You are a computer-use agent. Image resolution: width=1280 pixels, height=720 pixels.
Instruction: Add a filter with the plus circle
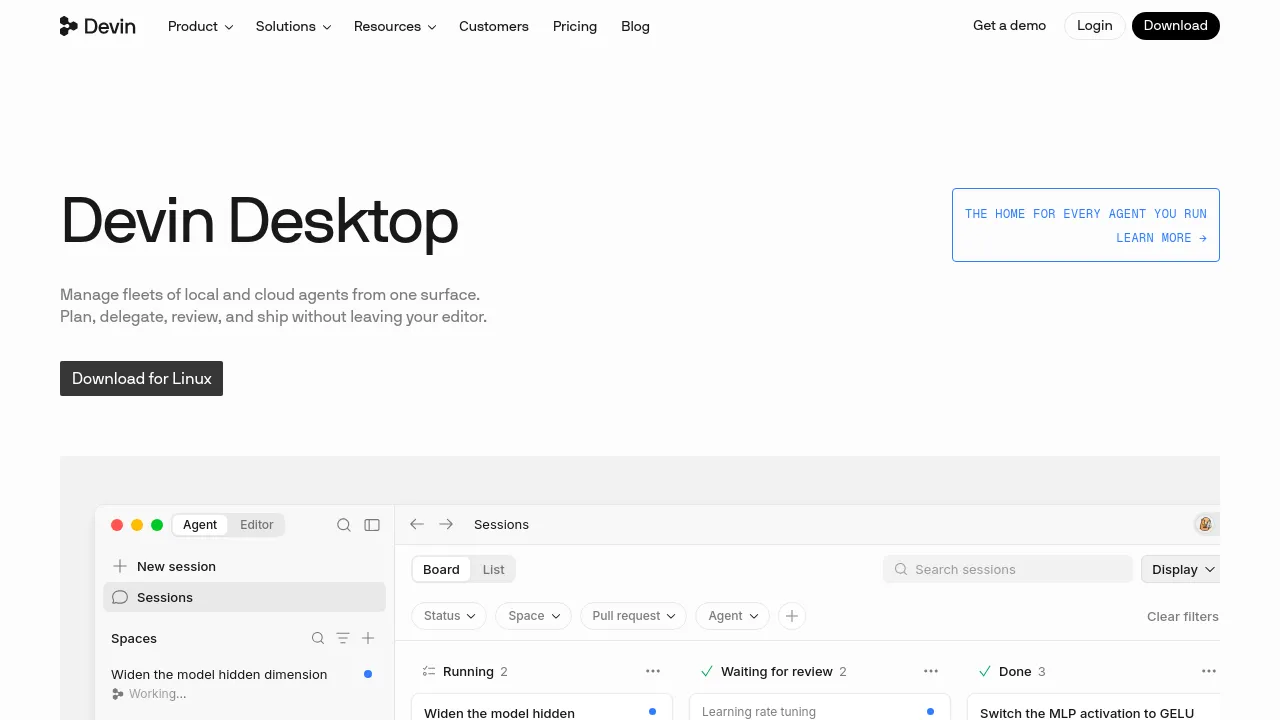point(792,616)
